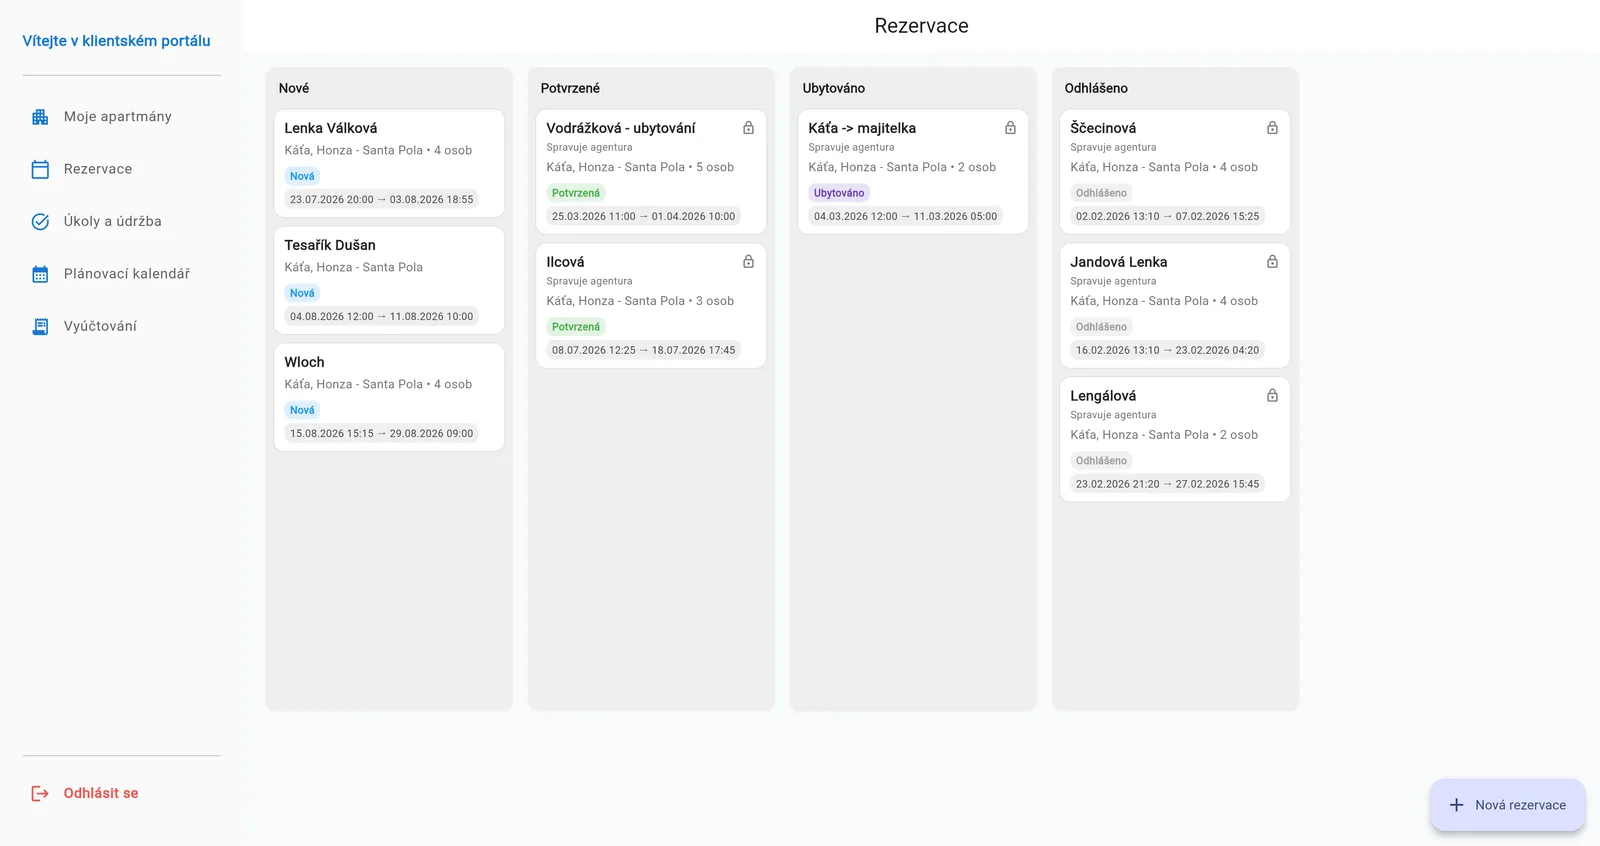Create a new reservation with Nová rezervace

click(1508, 805)
